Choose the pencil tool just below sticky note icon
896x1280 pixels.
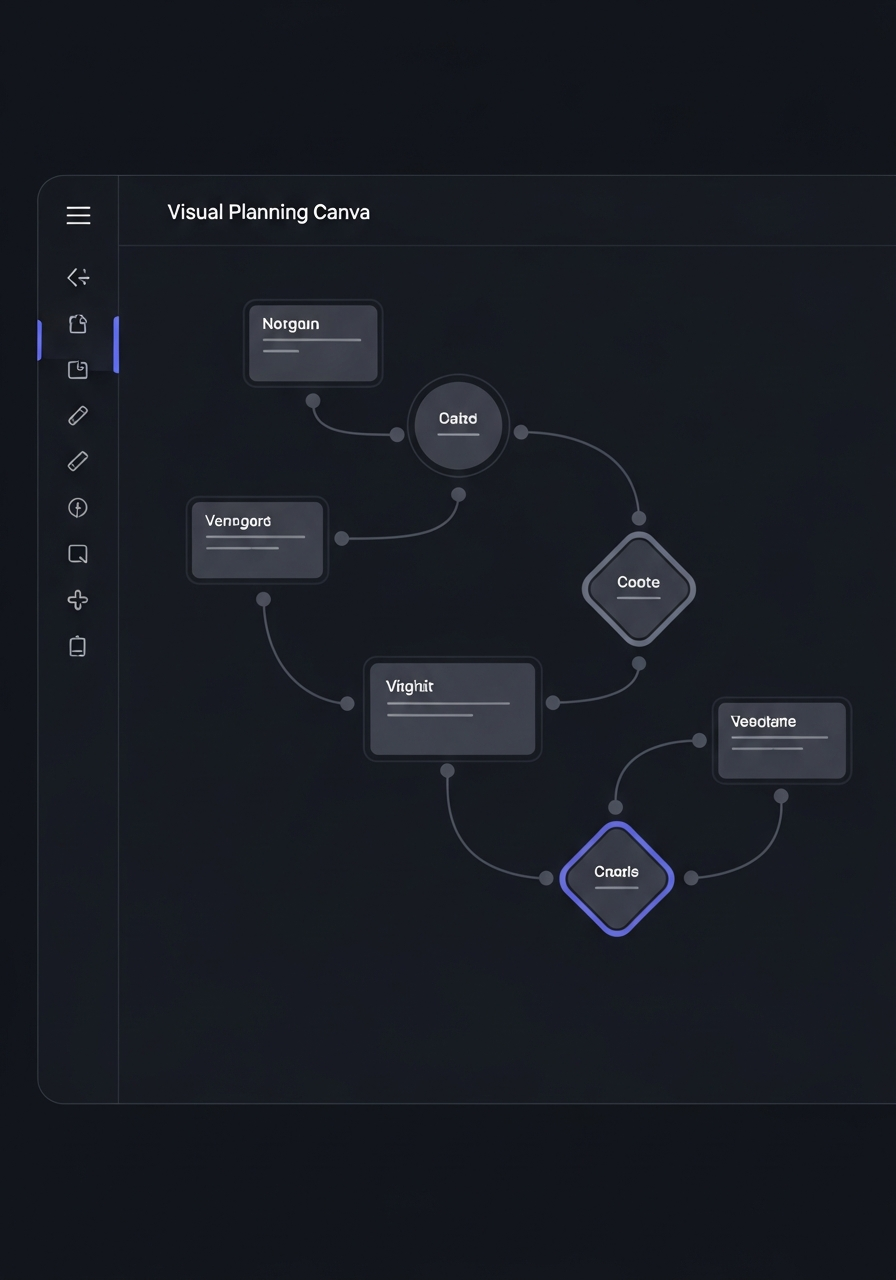[78, 415]
